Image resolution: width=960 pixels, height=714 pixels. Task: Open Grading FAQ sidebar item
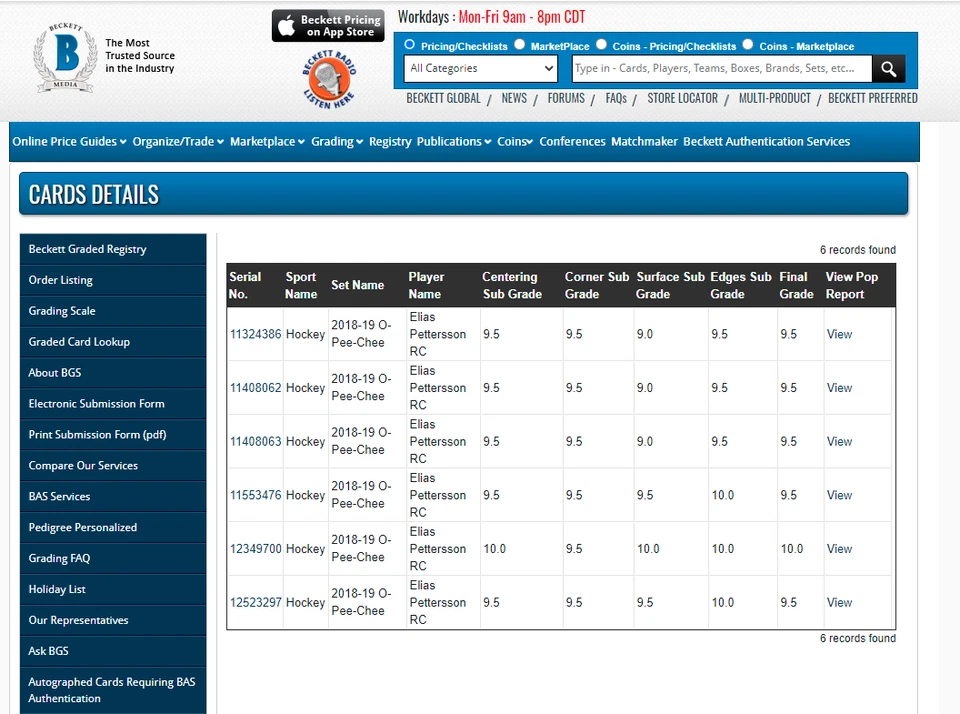point(113,558)
